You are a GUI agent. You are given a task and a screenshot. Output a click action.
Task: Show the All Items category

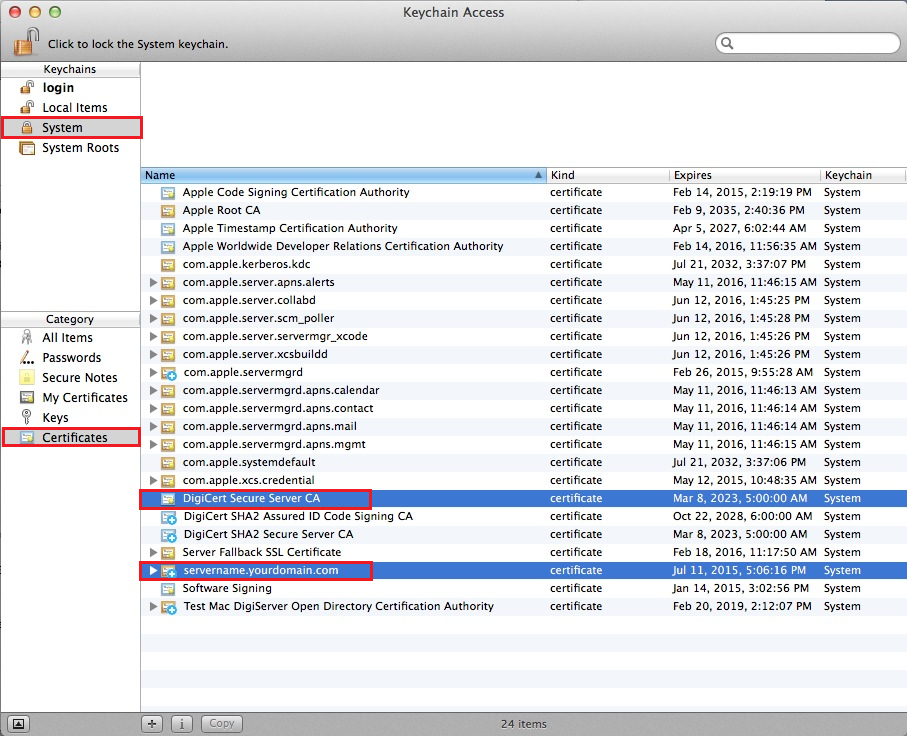click(70, 337)
